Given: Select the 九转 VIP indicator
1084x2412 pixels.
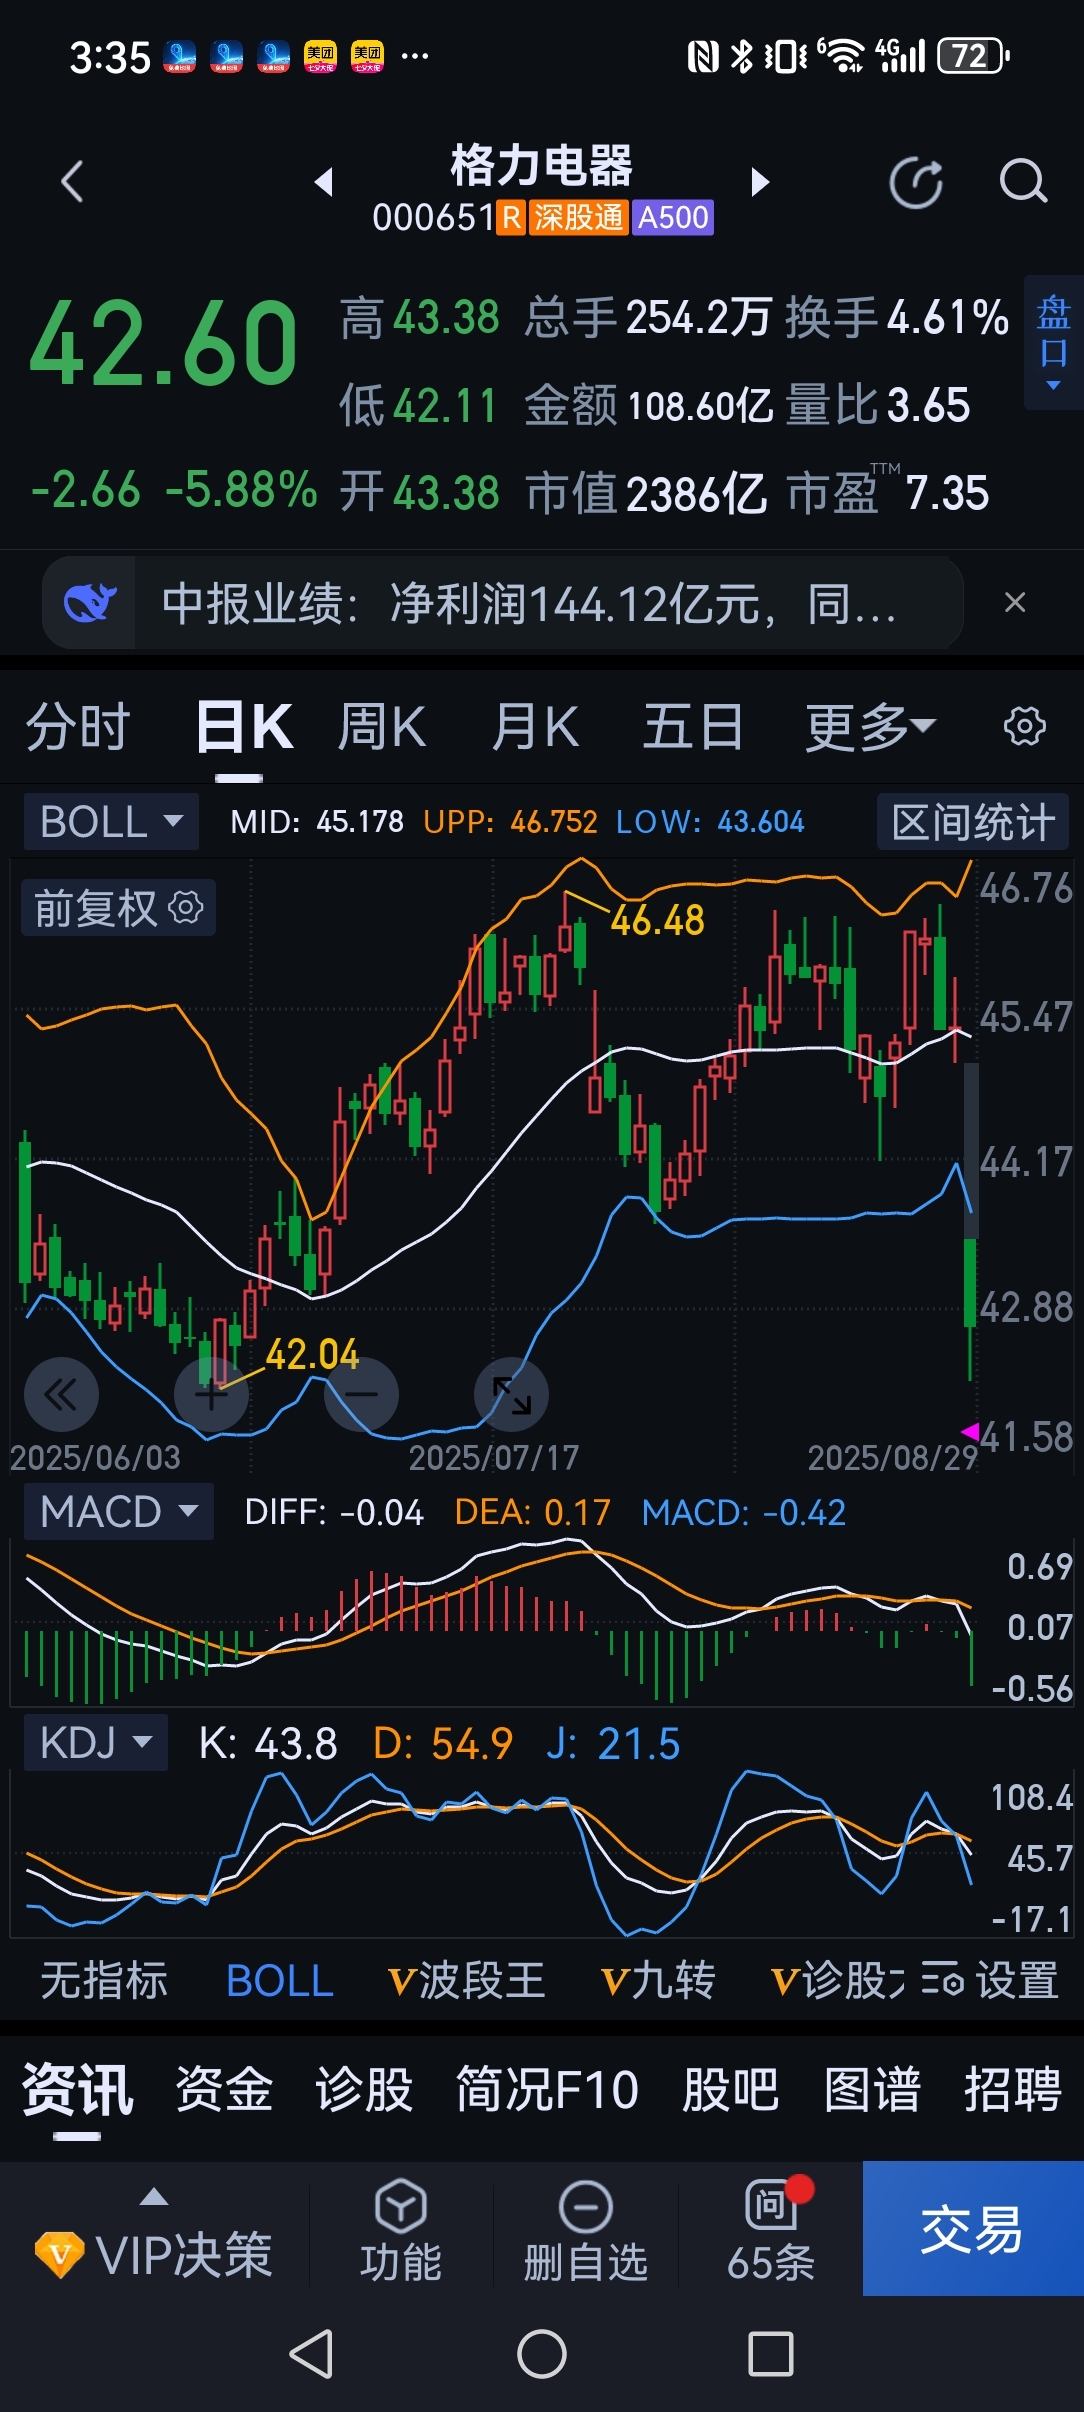Looking at the screenshot, I should pos(657,1980).
